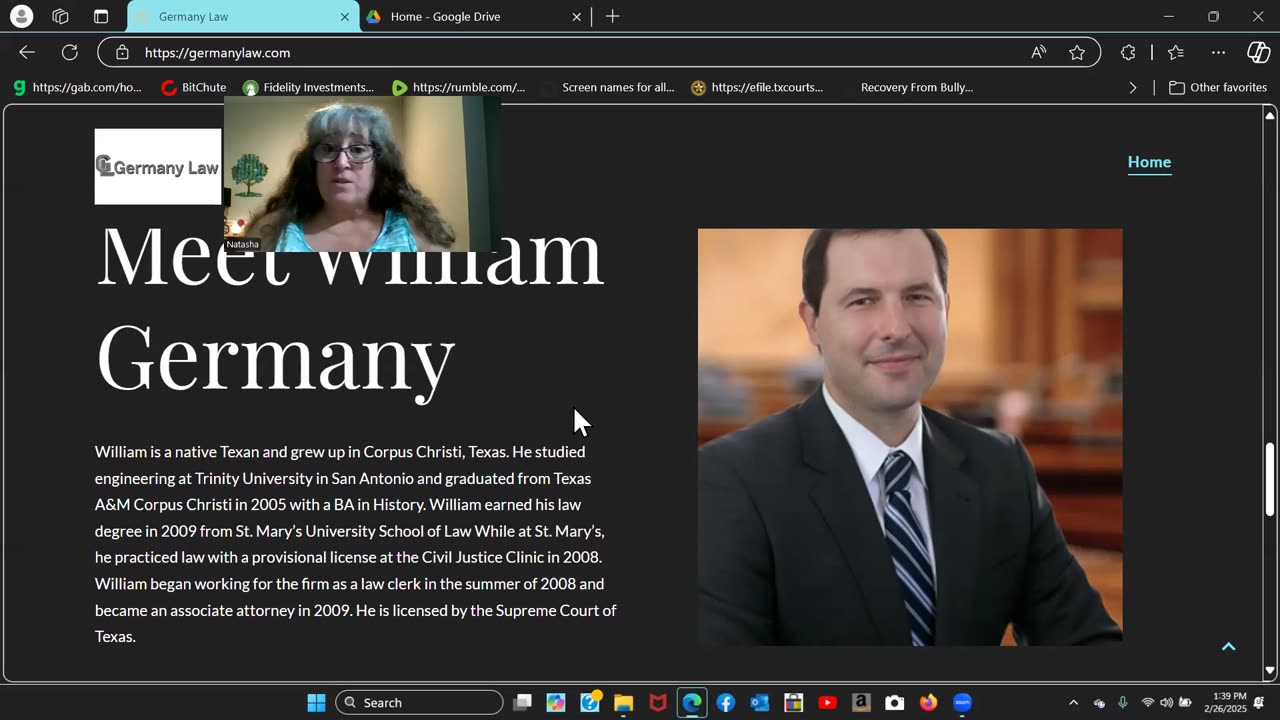Viewport: 1280px width, 720px height.
Task: Open Camera app from the taskbar
Action: tap(895, 702)
